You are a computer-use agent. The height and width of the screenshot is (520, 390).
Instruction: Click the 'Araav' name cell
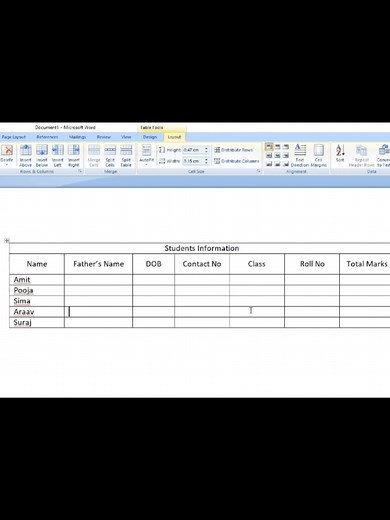[37, 312]
